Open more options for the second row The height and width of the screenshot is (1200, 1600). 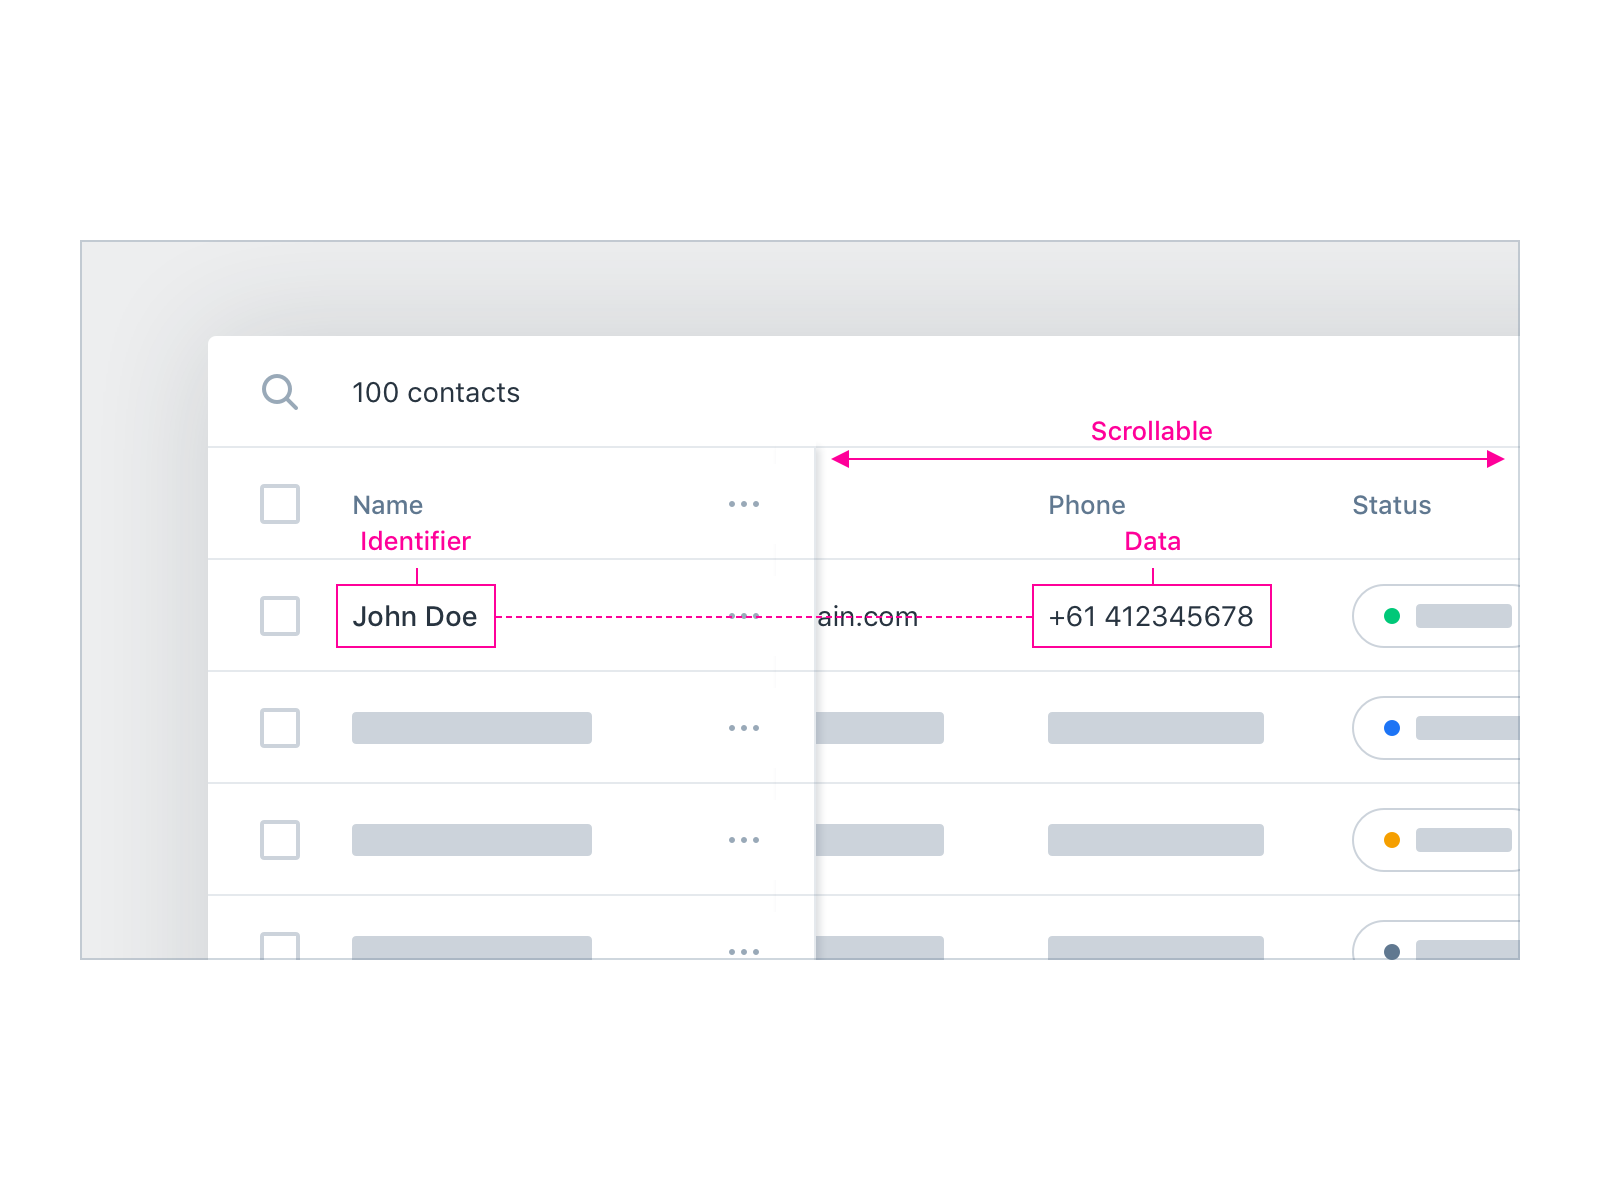(x=743, y=728)
